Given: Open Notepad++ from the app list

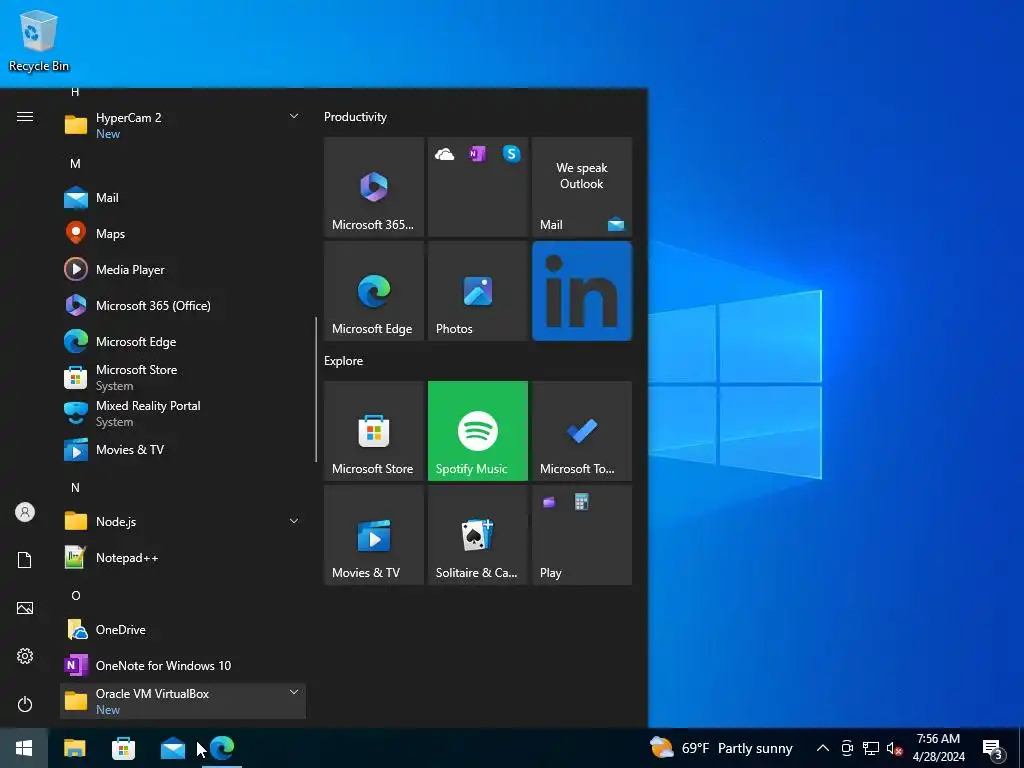Looking at the screenshot, I should pyautogui.click(x=183, y=557).
